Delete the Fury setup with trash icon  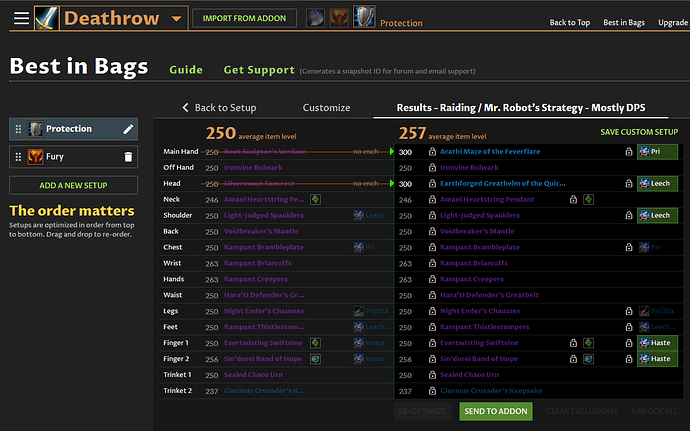pyautogui.click(x=128, y=157)
